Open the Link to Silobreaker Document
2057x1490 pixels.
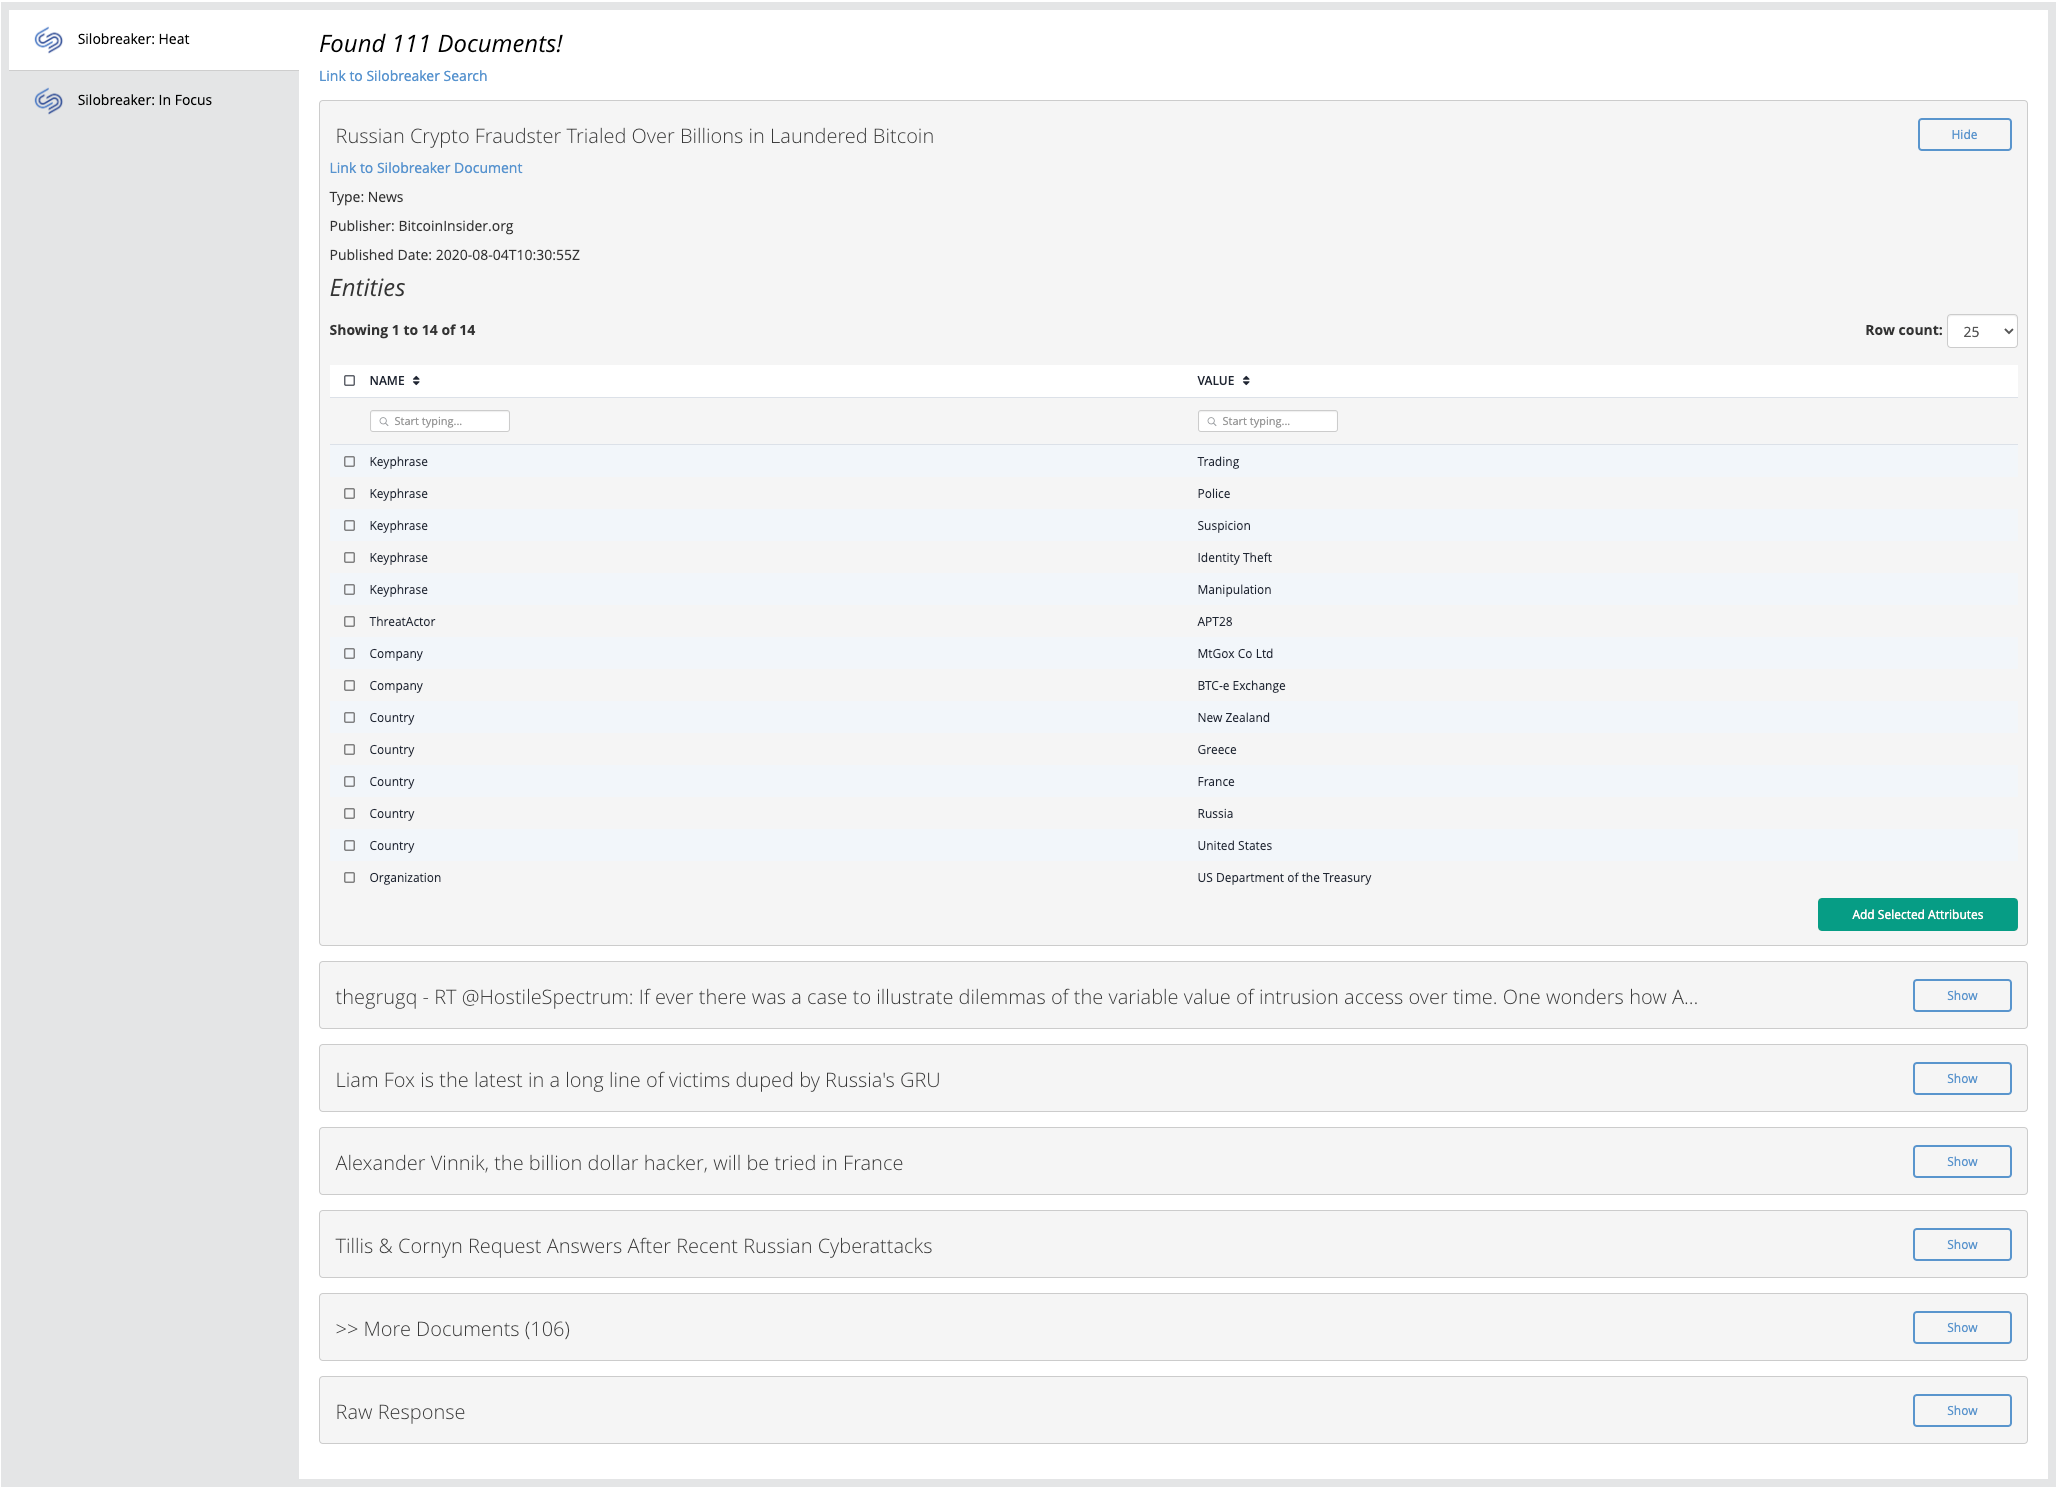426,168
